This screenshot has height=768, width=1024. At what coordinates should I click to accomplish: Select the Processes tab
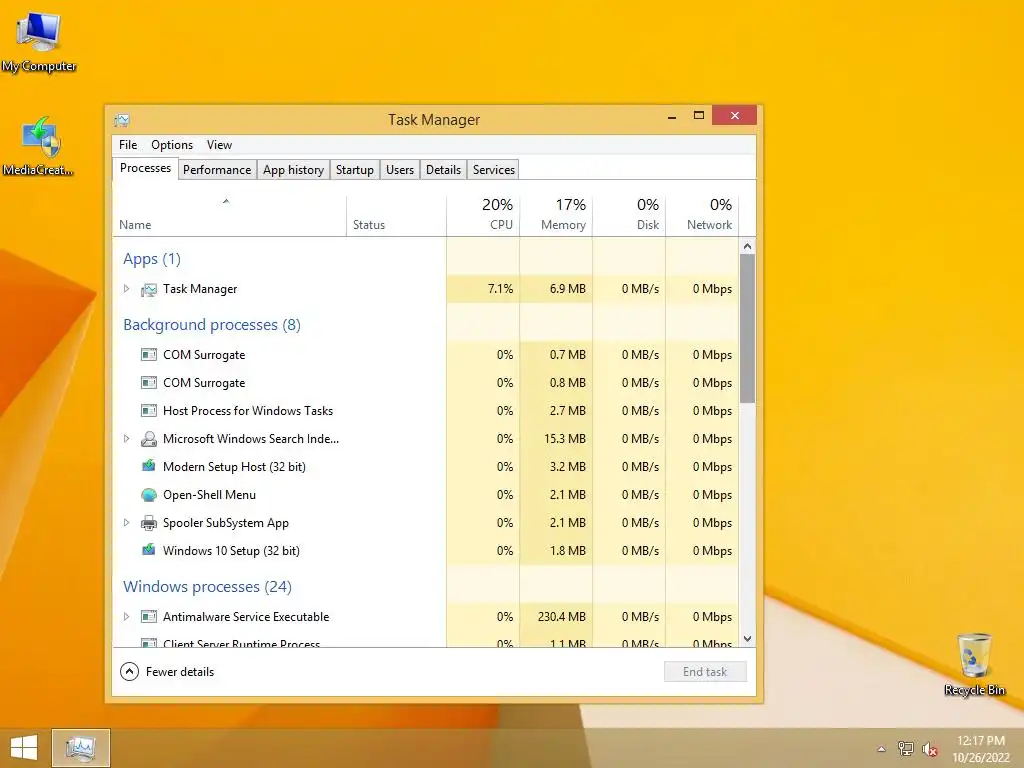coord(145,168)
